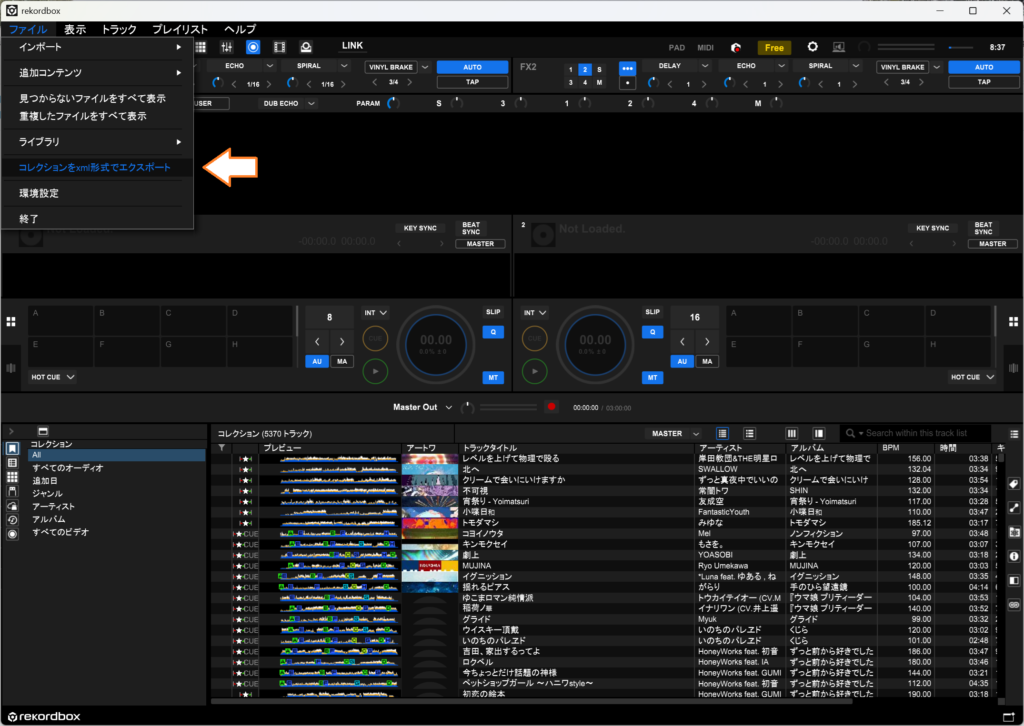The image size is (1024, 726).
Task: Open the tag panel icon in right sidebar
Action: 1013,484
